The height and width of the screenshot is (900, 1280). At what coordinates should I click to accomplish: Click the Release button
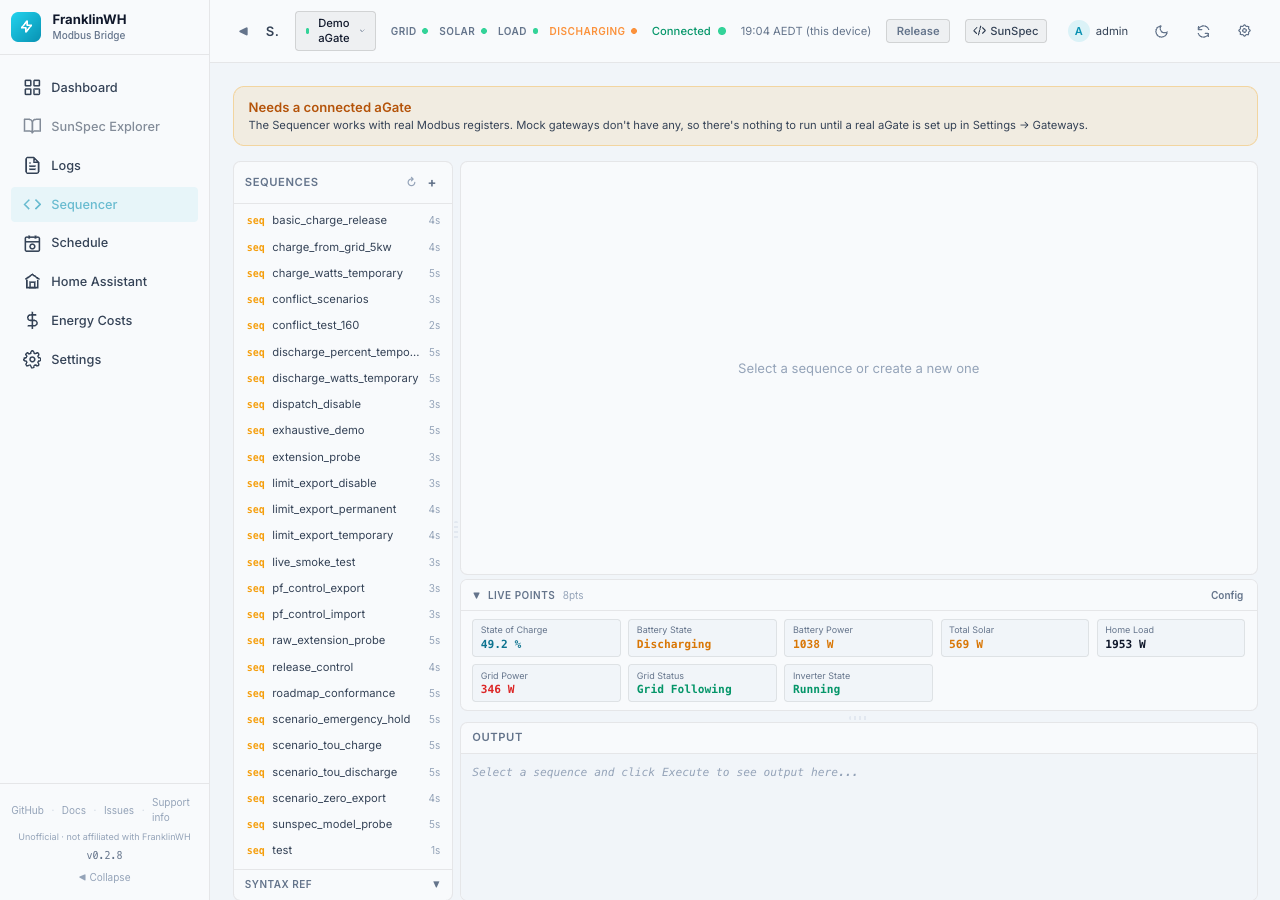(x=918, y=31)
